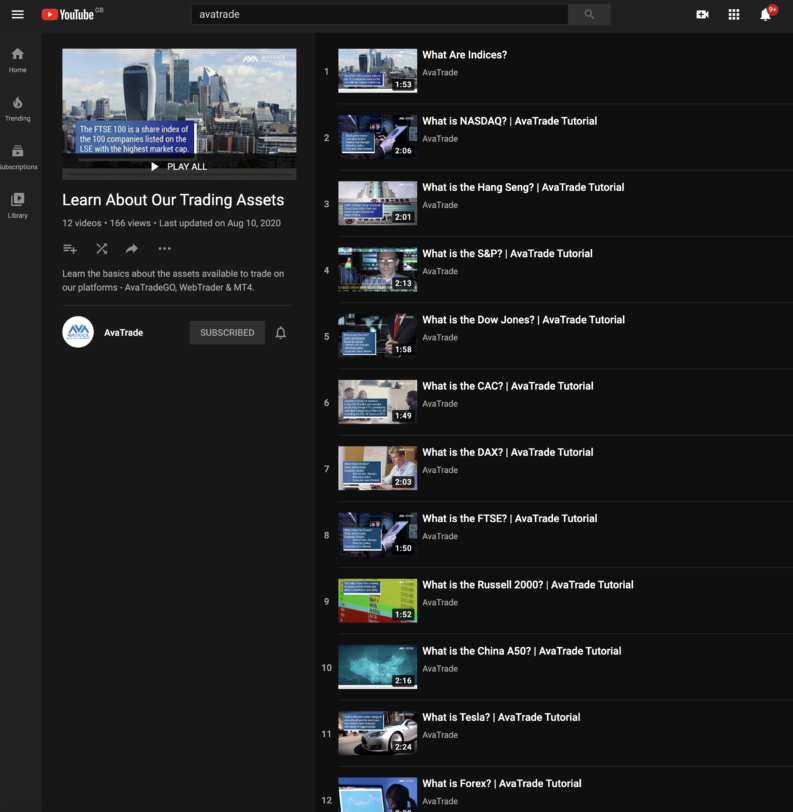Shuffle play the playlist

coord(102,249)
